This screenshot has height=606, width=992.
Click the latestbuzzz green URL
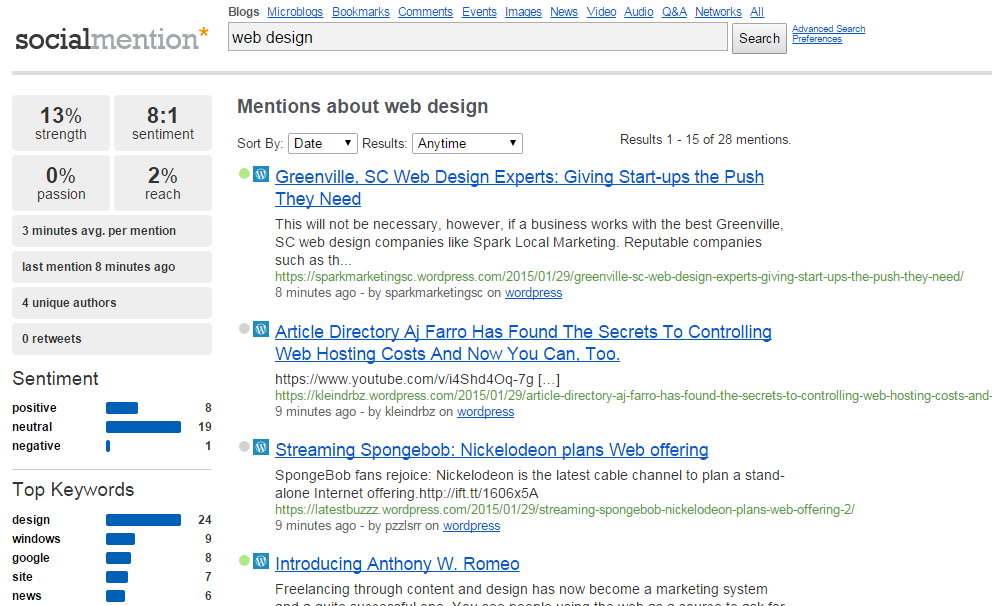[x=565, y=509]
